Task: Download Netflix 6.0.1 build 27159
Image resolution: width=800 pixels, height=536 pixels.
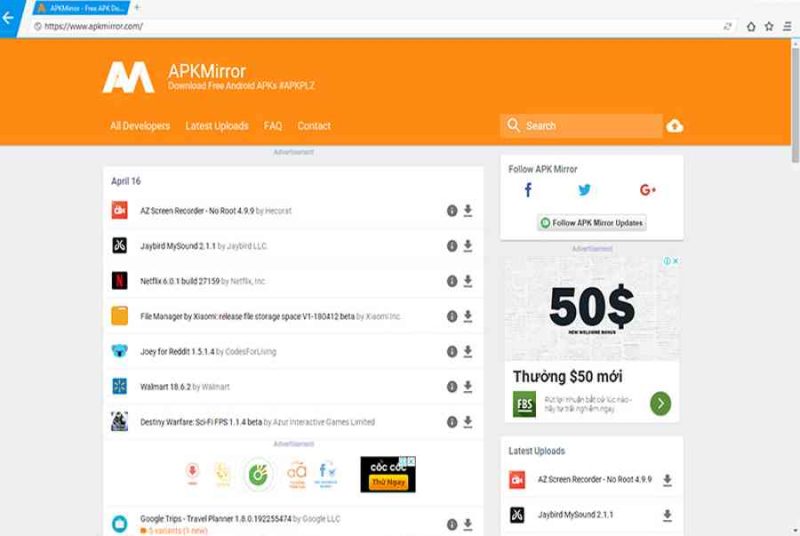Action: [x=468, y=281]
